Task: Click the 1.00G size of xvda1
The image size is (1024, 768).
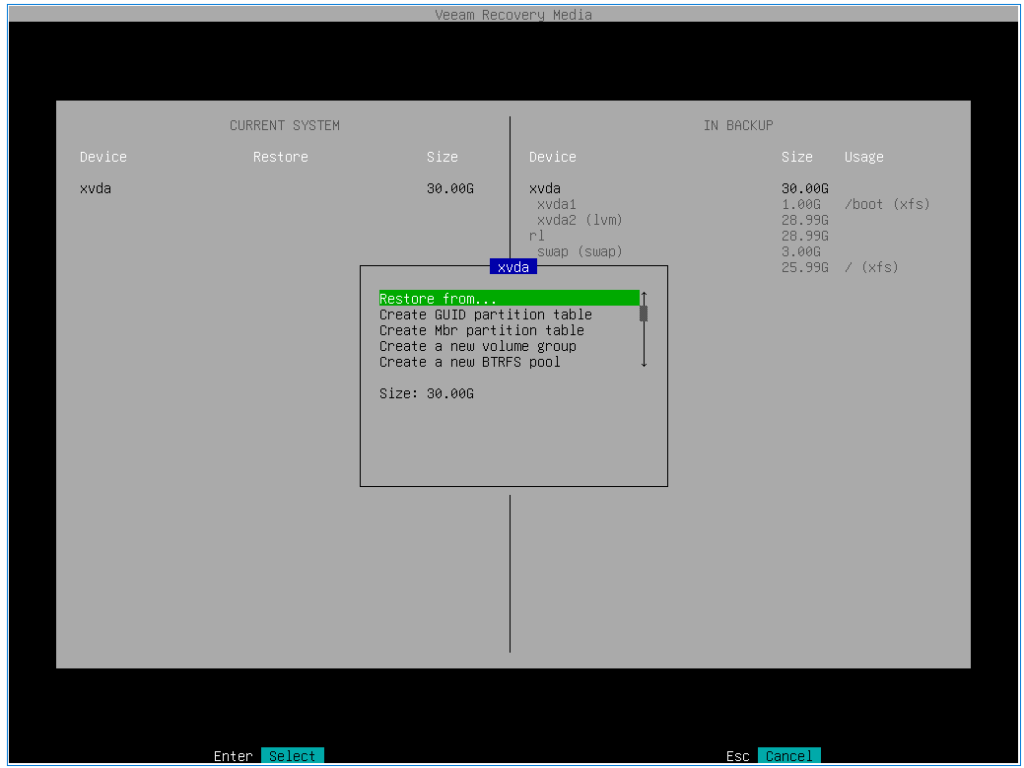Action: tap(801, 204)
